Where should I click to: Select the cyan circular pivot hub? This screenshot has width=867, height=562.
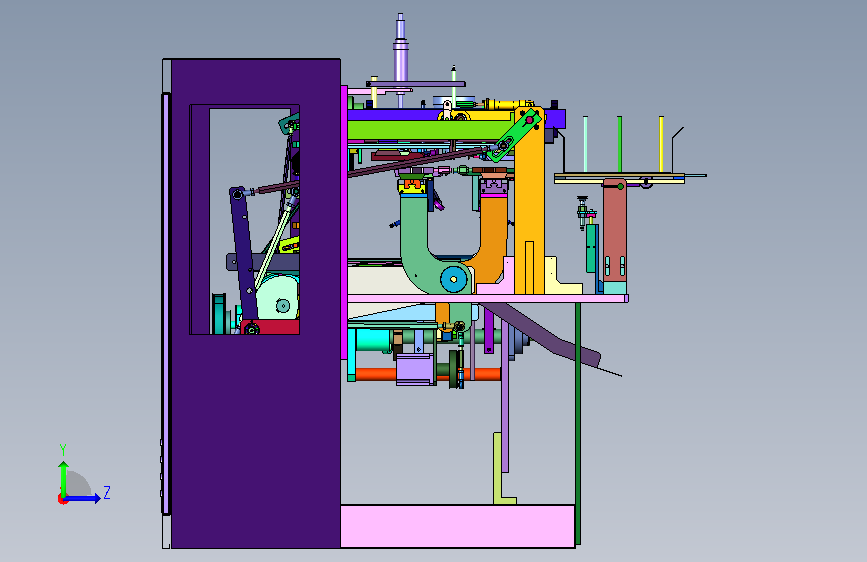click(453, 280)
